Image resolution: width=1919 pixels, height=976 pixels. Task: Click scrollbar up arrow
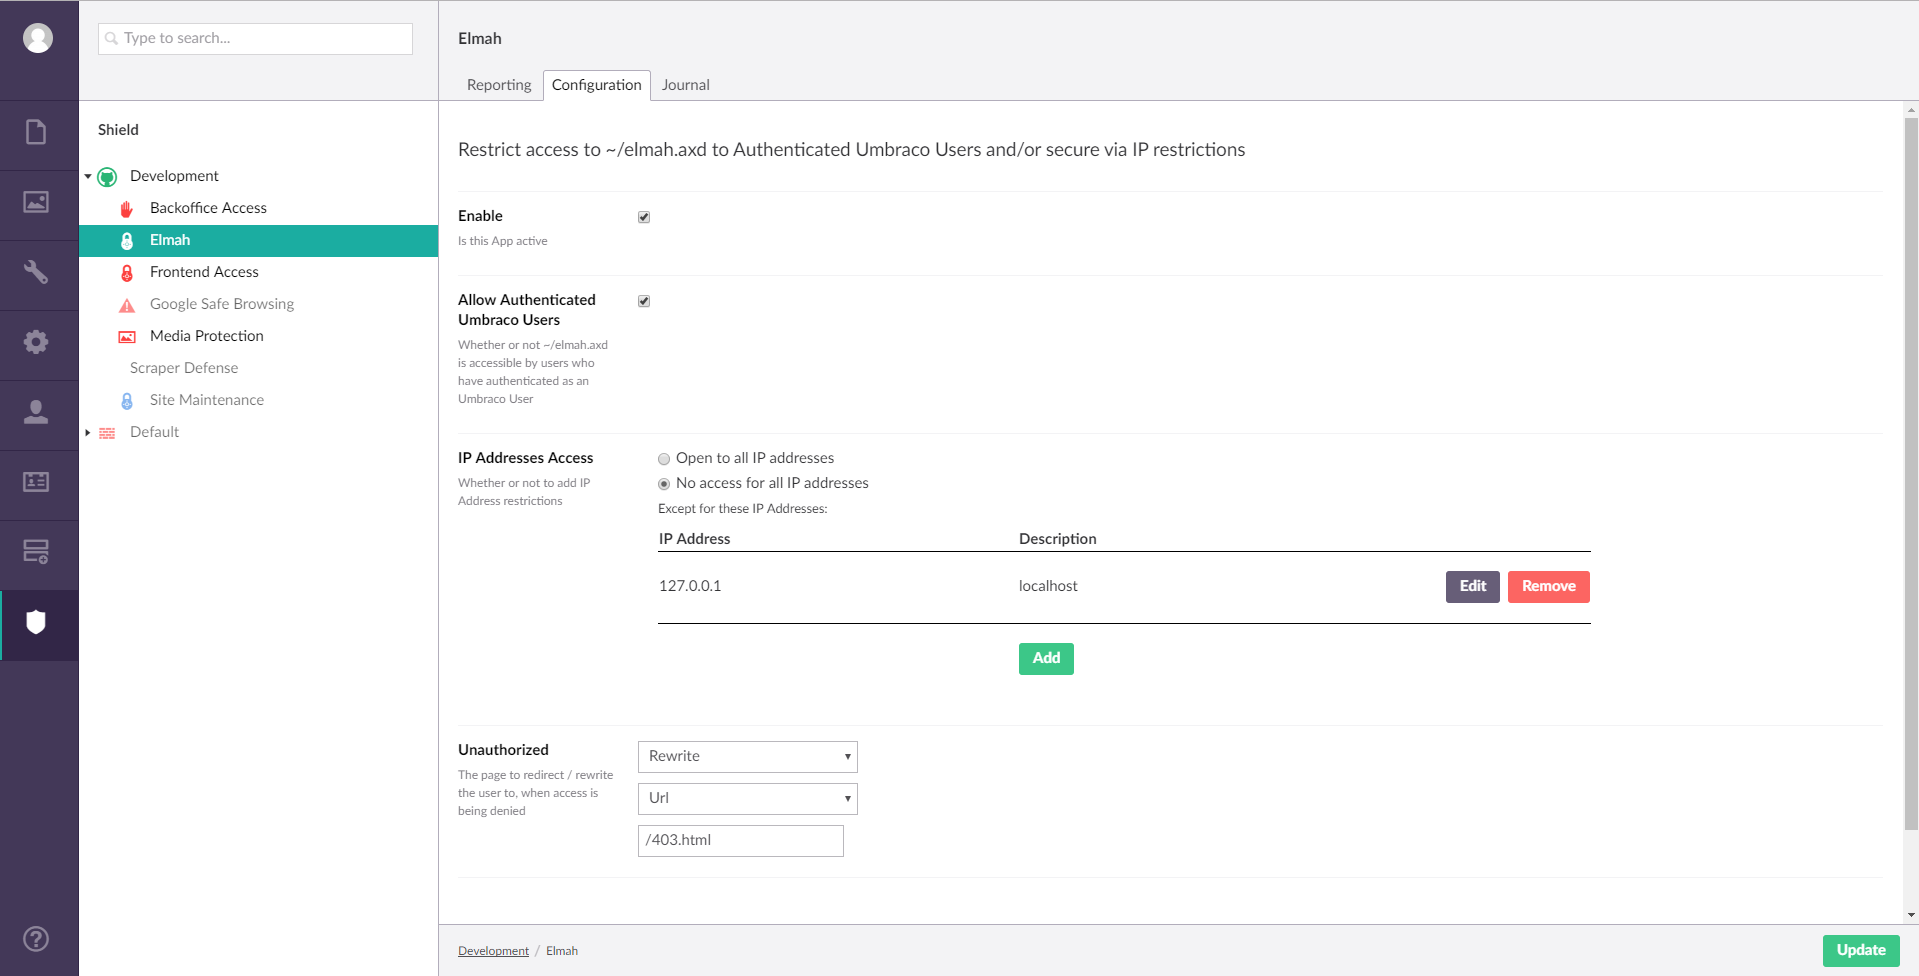click(1911, 110)
